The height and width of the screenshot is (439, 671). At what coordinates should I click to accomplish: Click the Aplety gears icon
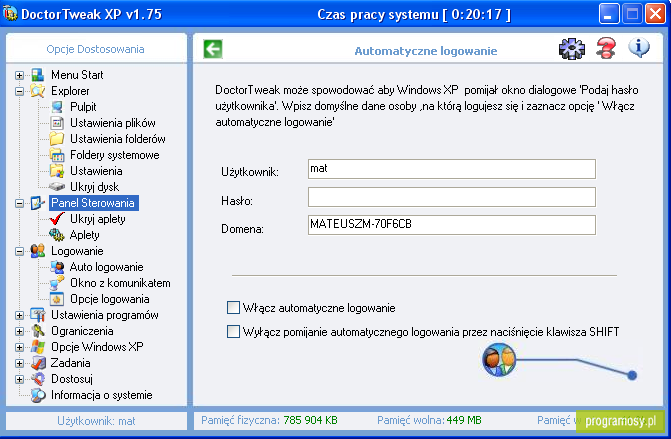coord(57,235)
